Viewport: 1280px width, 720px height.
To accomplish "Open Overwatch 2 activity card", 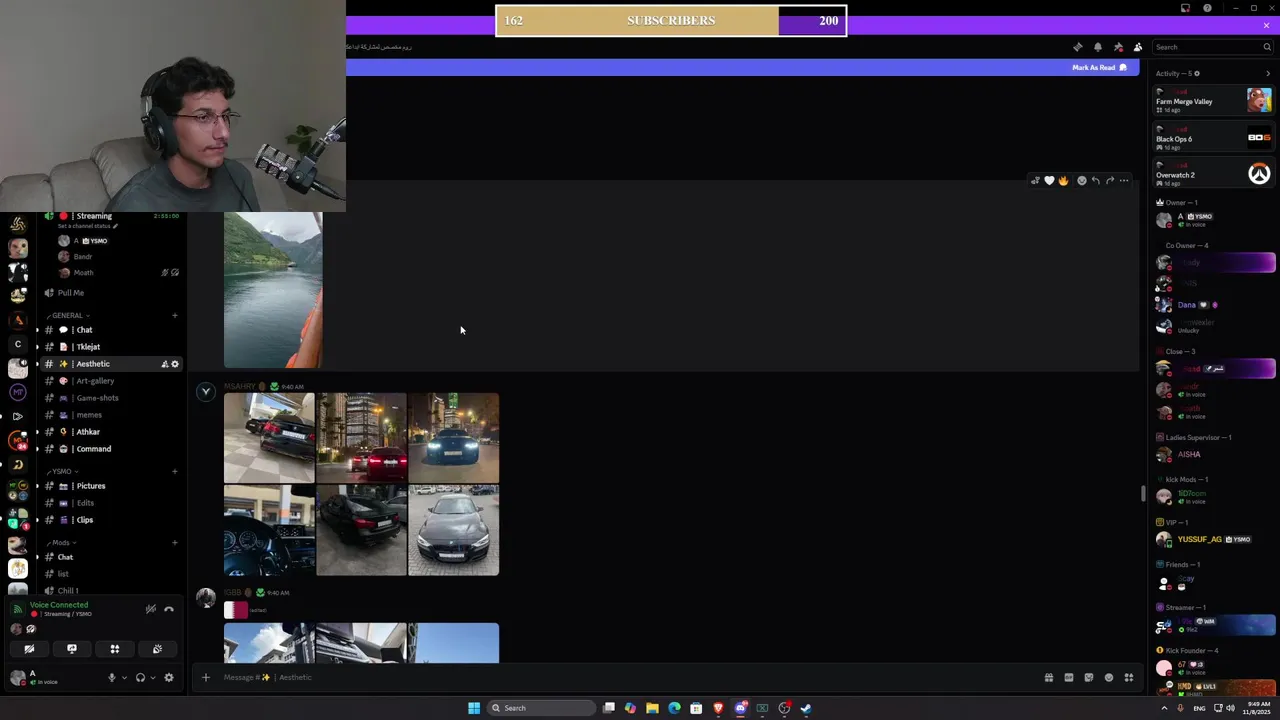I will pos(1213,174).
